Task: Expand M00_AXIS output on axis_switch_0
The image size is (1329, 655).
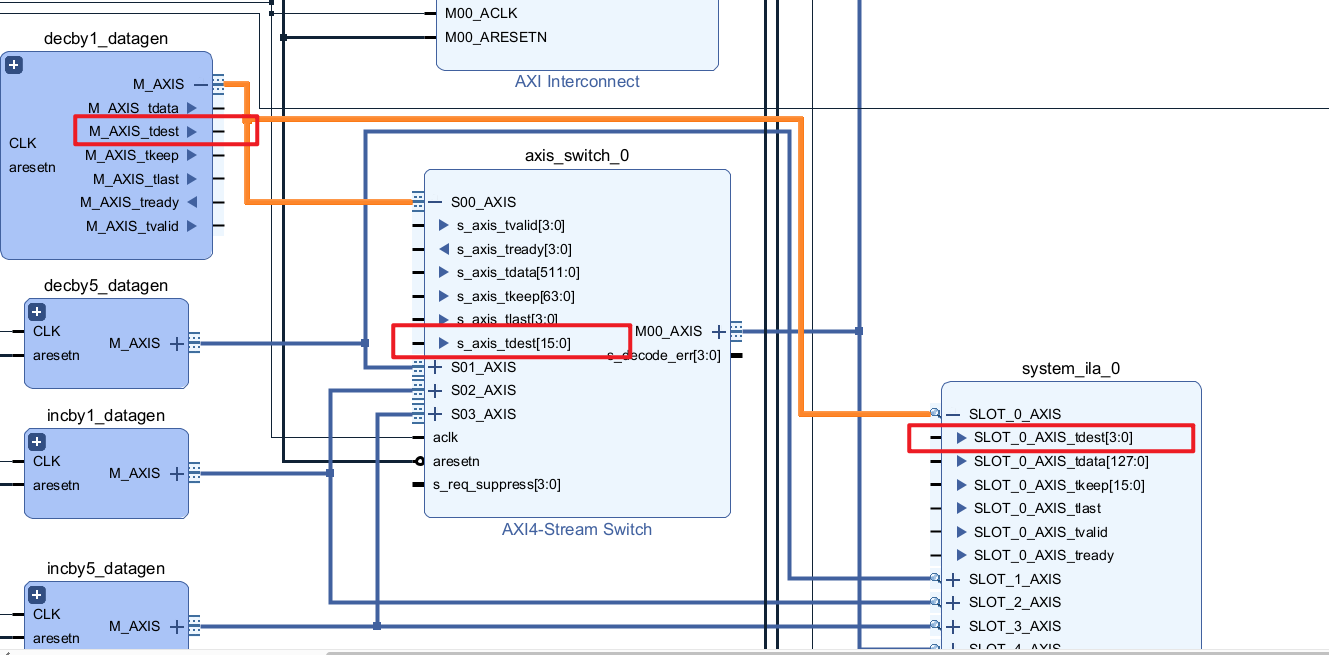Action: click(x=718, y=332)
